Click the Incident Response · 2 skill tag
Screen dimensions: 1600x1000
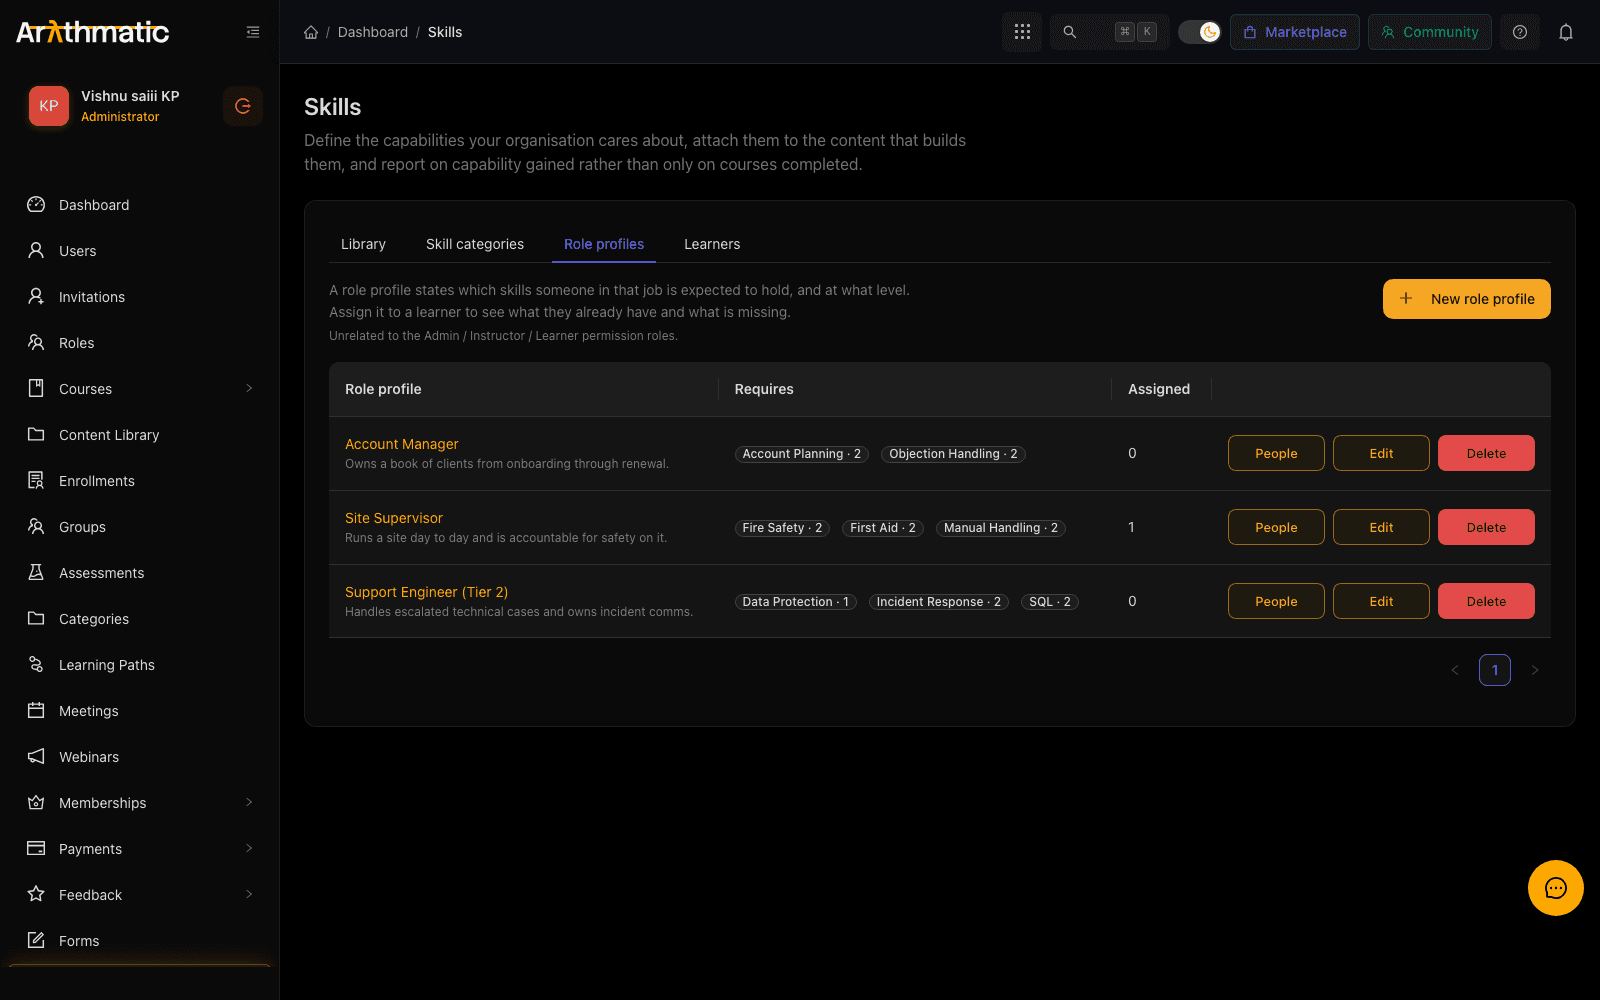click(939, 602)
